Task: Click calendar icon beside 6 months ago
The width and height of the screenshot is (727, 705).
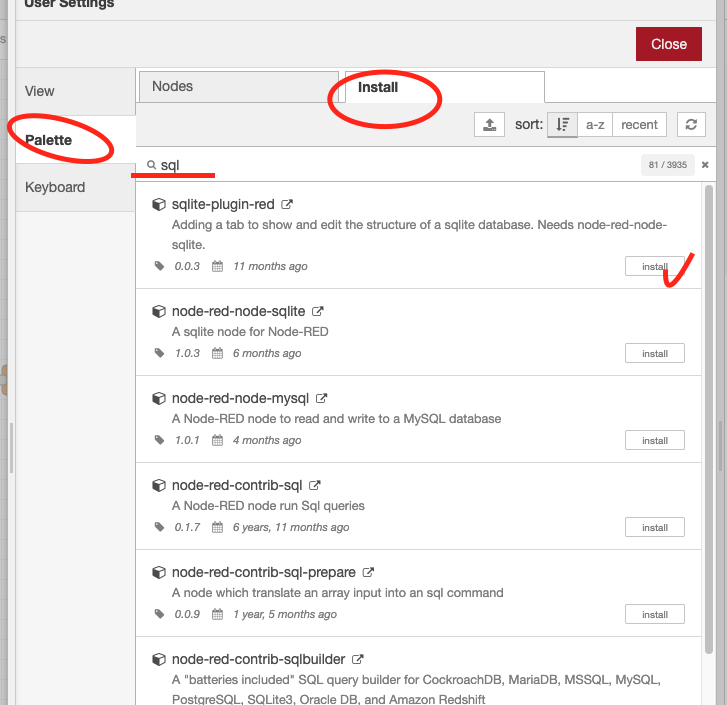Action: pos(217,353)
